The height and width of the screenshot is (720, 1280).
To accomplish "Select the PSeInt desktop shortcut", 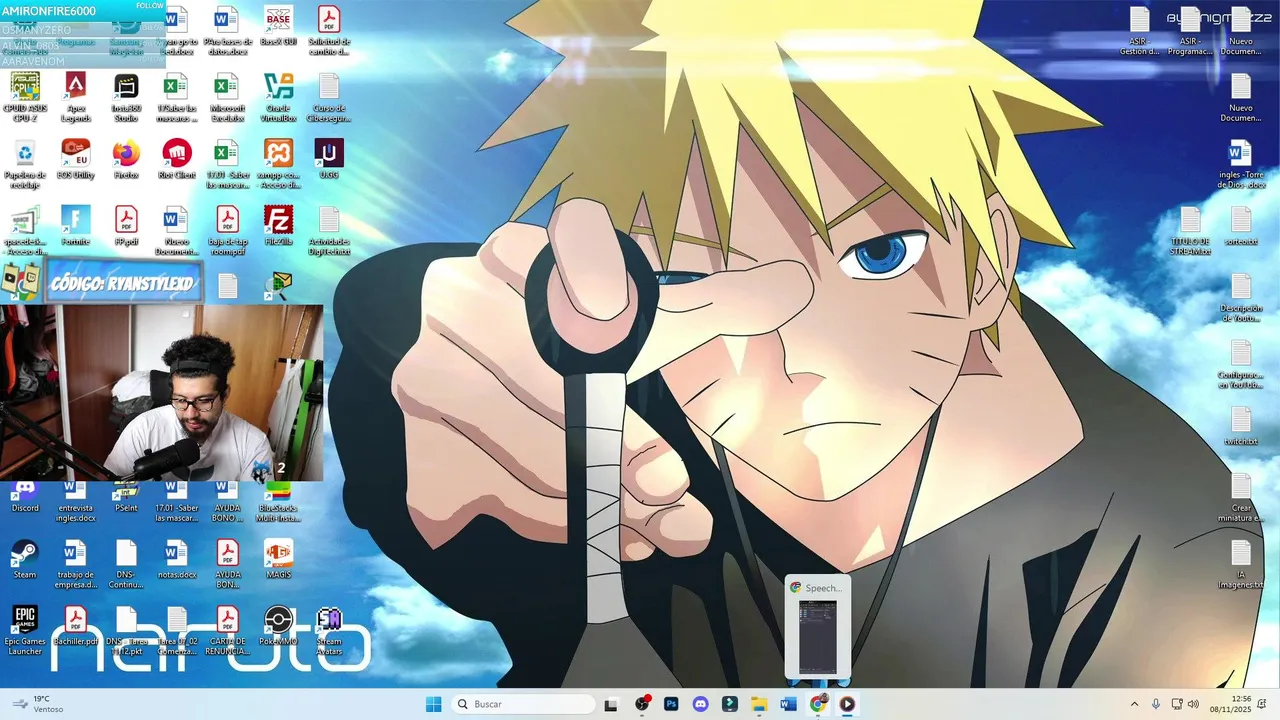I will point(126,496).
